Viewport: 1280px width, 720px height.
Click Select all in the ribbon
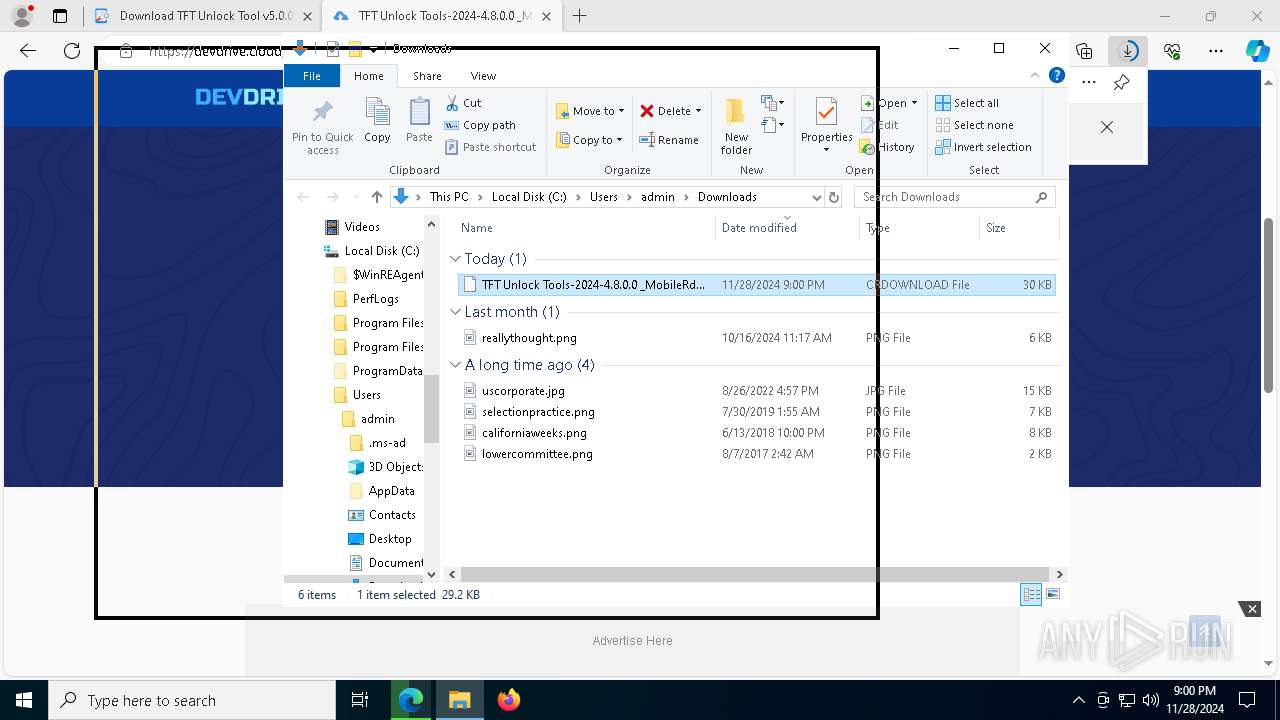click(967, 103)
